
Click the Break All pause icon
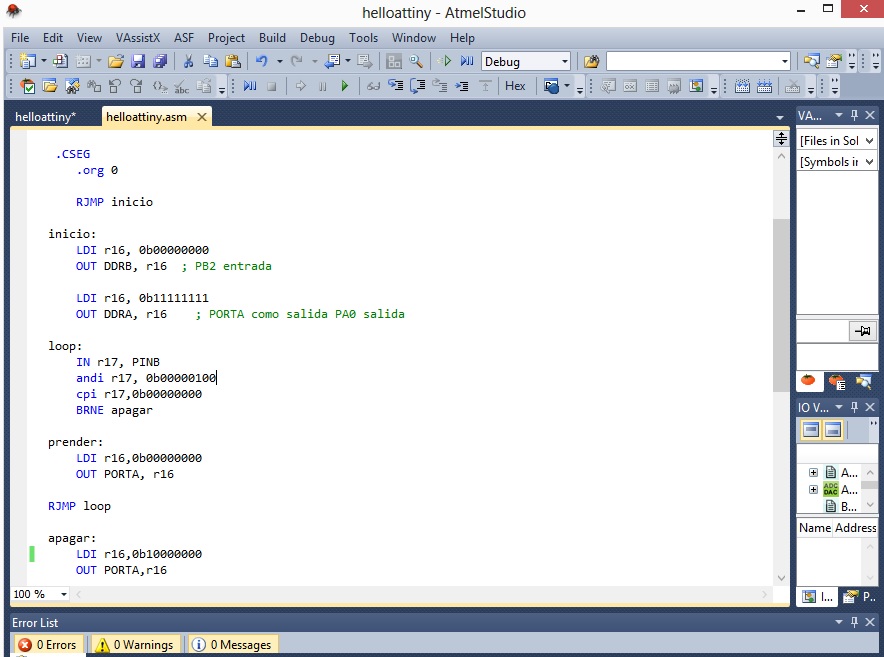[x=322, y=86]
